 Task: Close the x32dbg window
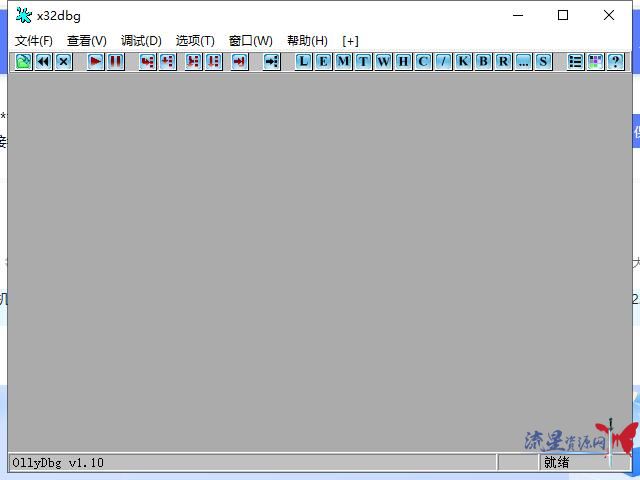pos(609,16)
